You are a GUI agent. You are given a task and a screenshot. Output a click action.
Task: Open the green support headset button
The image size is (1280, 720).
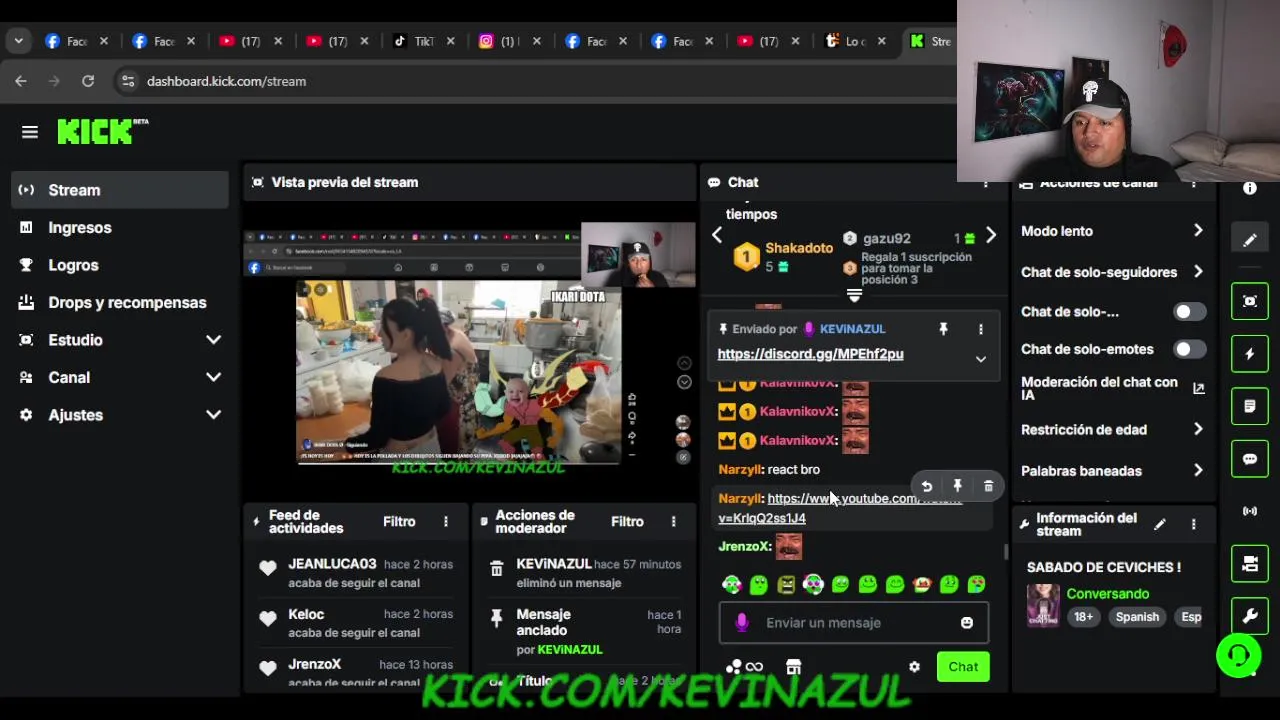point(1239,656)
